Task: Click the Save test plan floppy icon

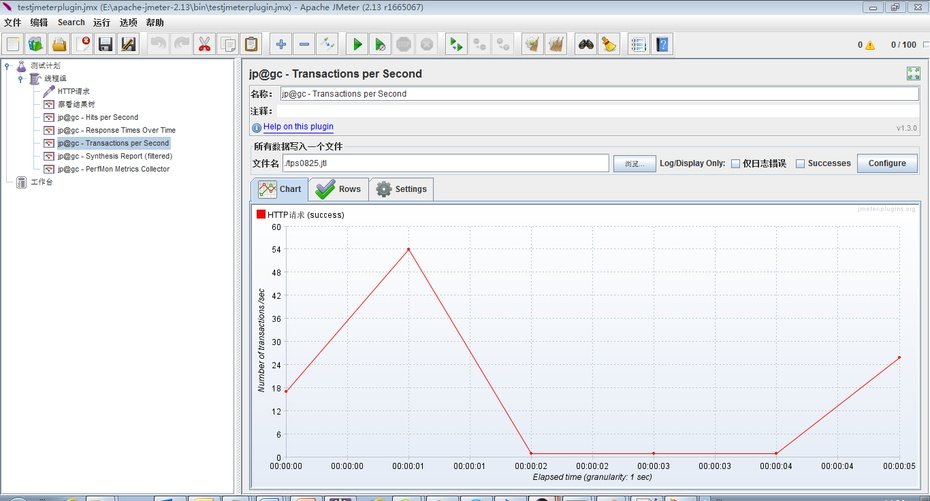Action: [105, 44]
